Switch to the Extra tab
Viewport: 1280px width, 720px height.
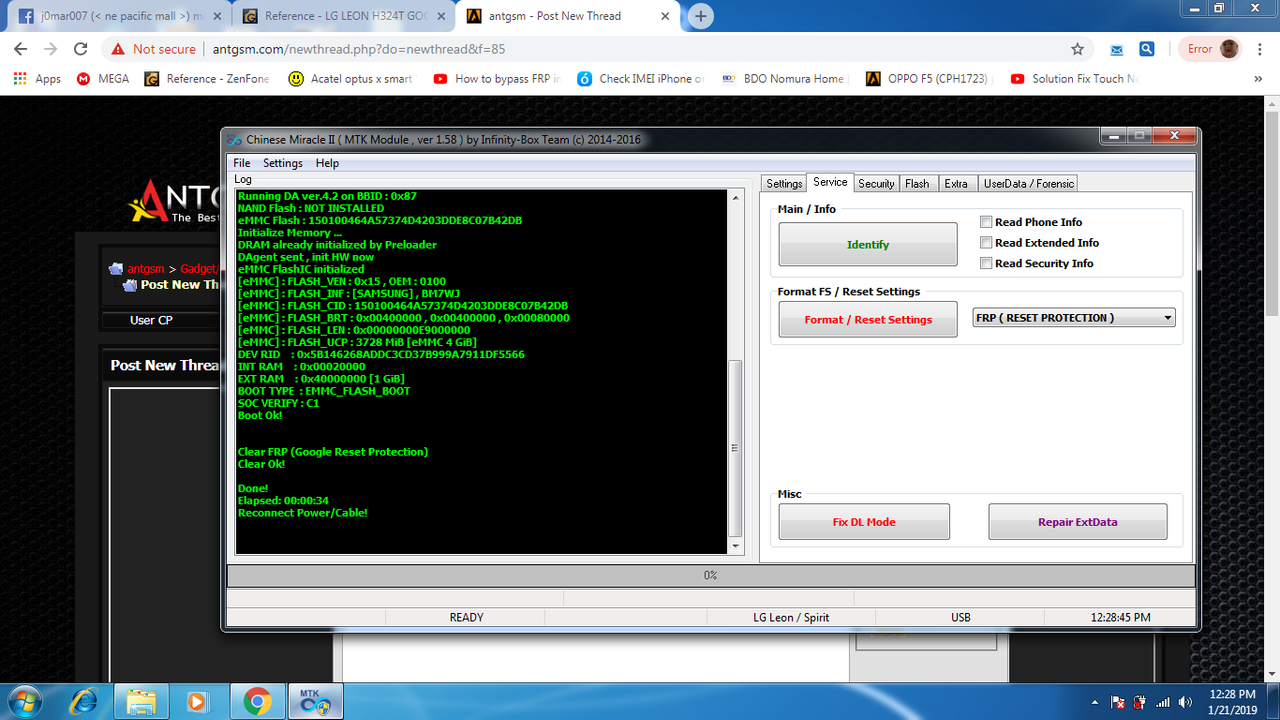pyautogui.click(x=956, y=183)
